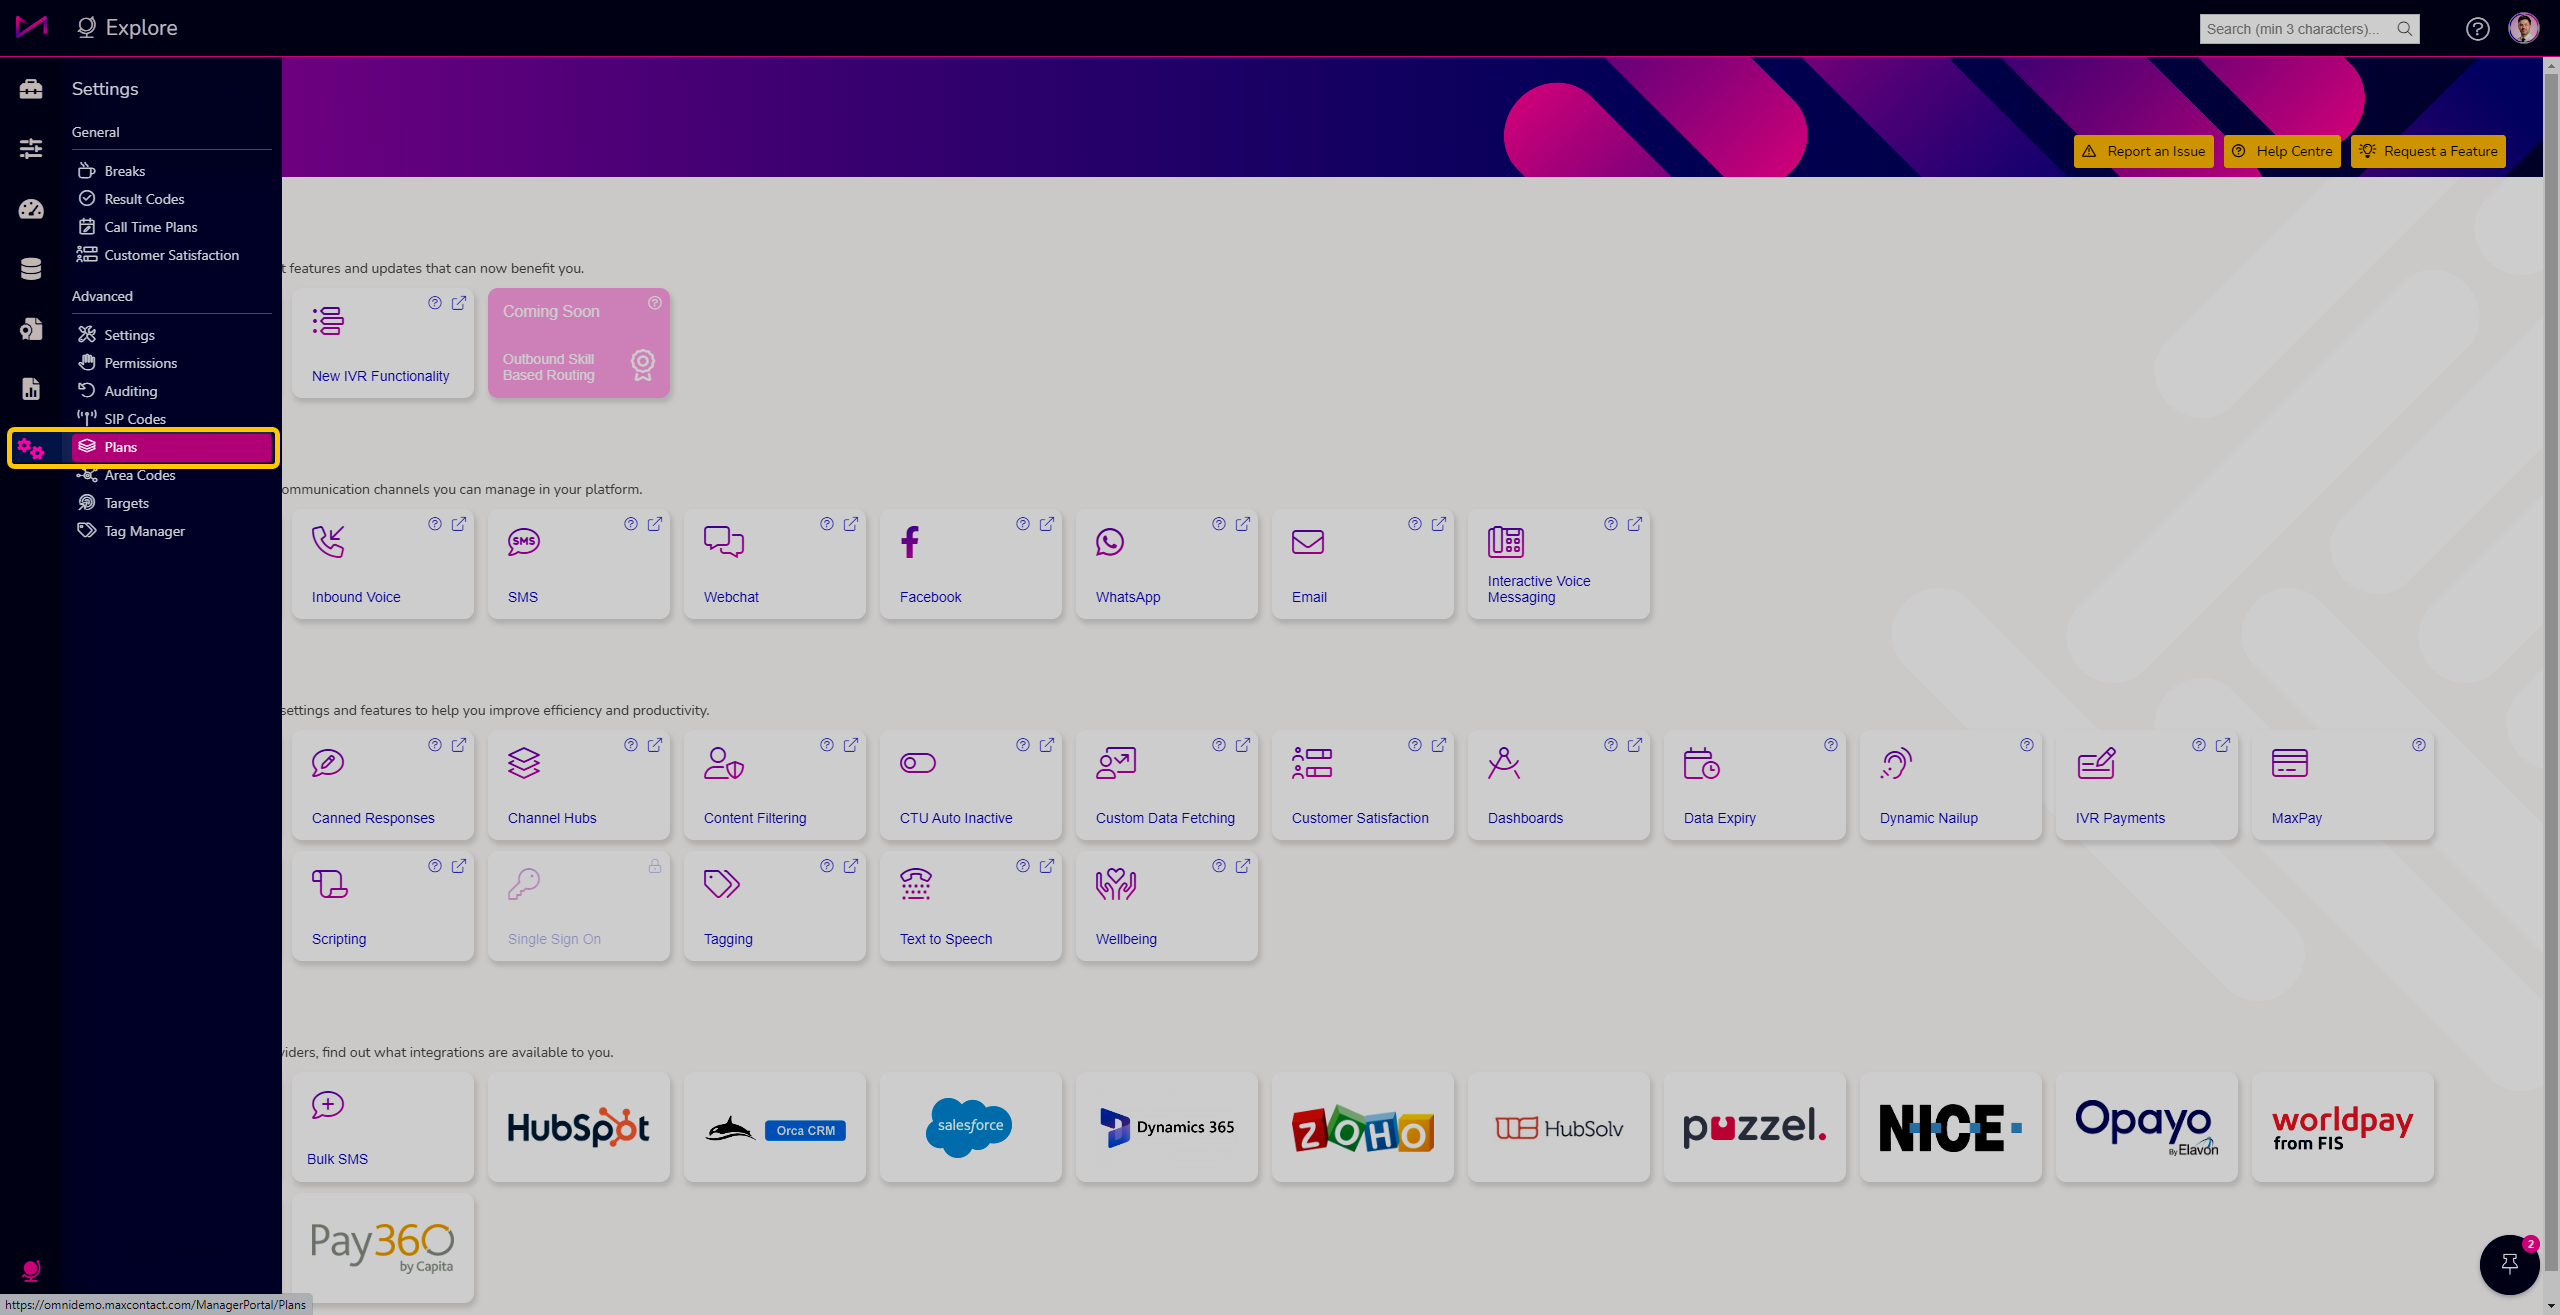The image size is (2560, 1315).
Task: Open Permissions under Advanced
Action: [172, 363]
